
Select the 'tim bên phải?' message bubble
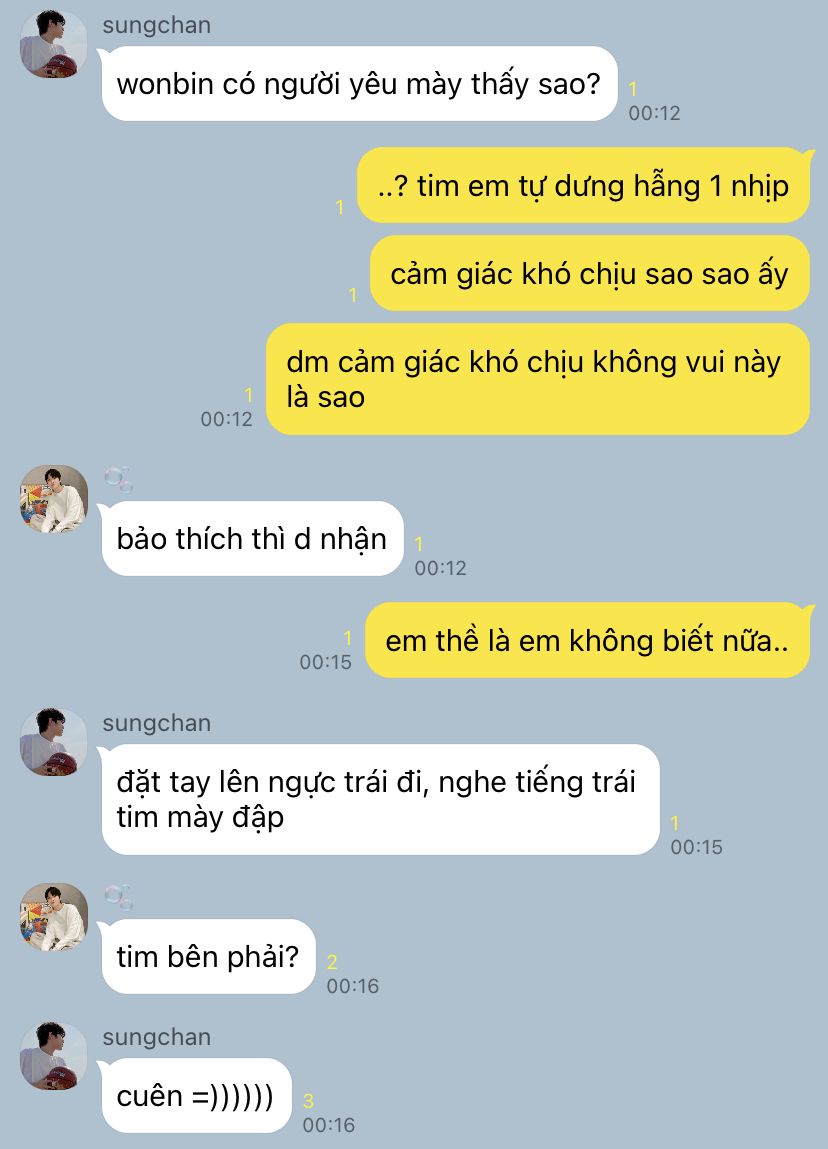tap(208, 956)
